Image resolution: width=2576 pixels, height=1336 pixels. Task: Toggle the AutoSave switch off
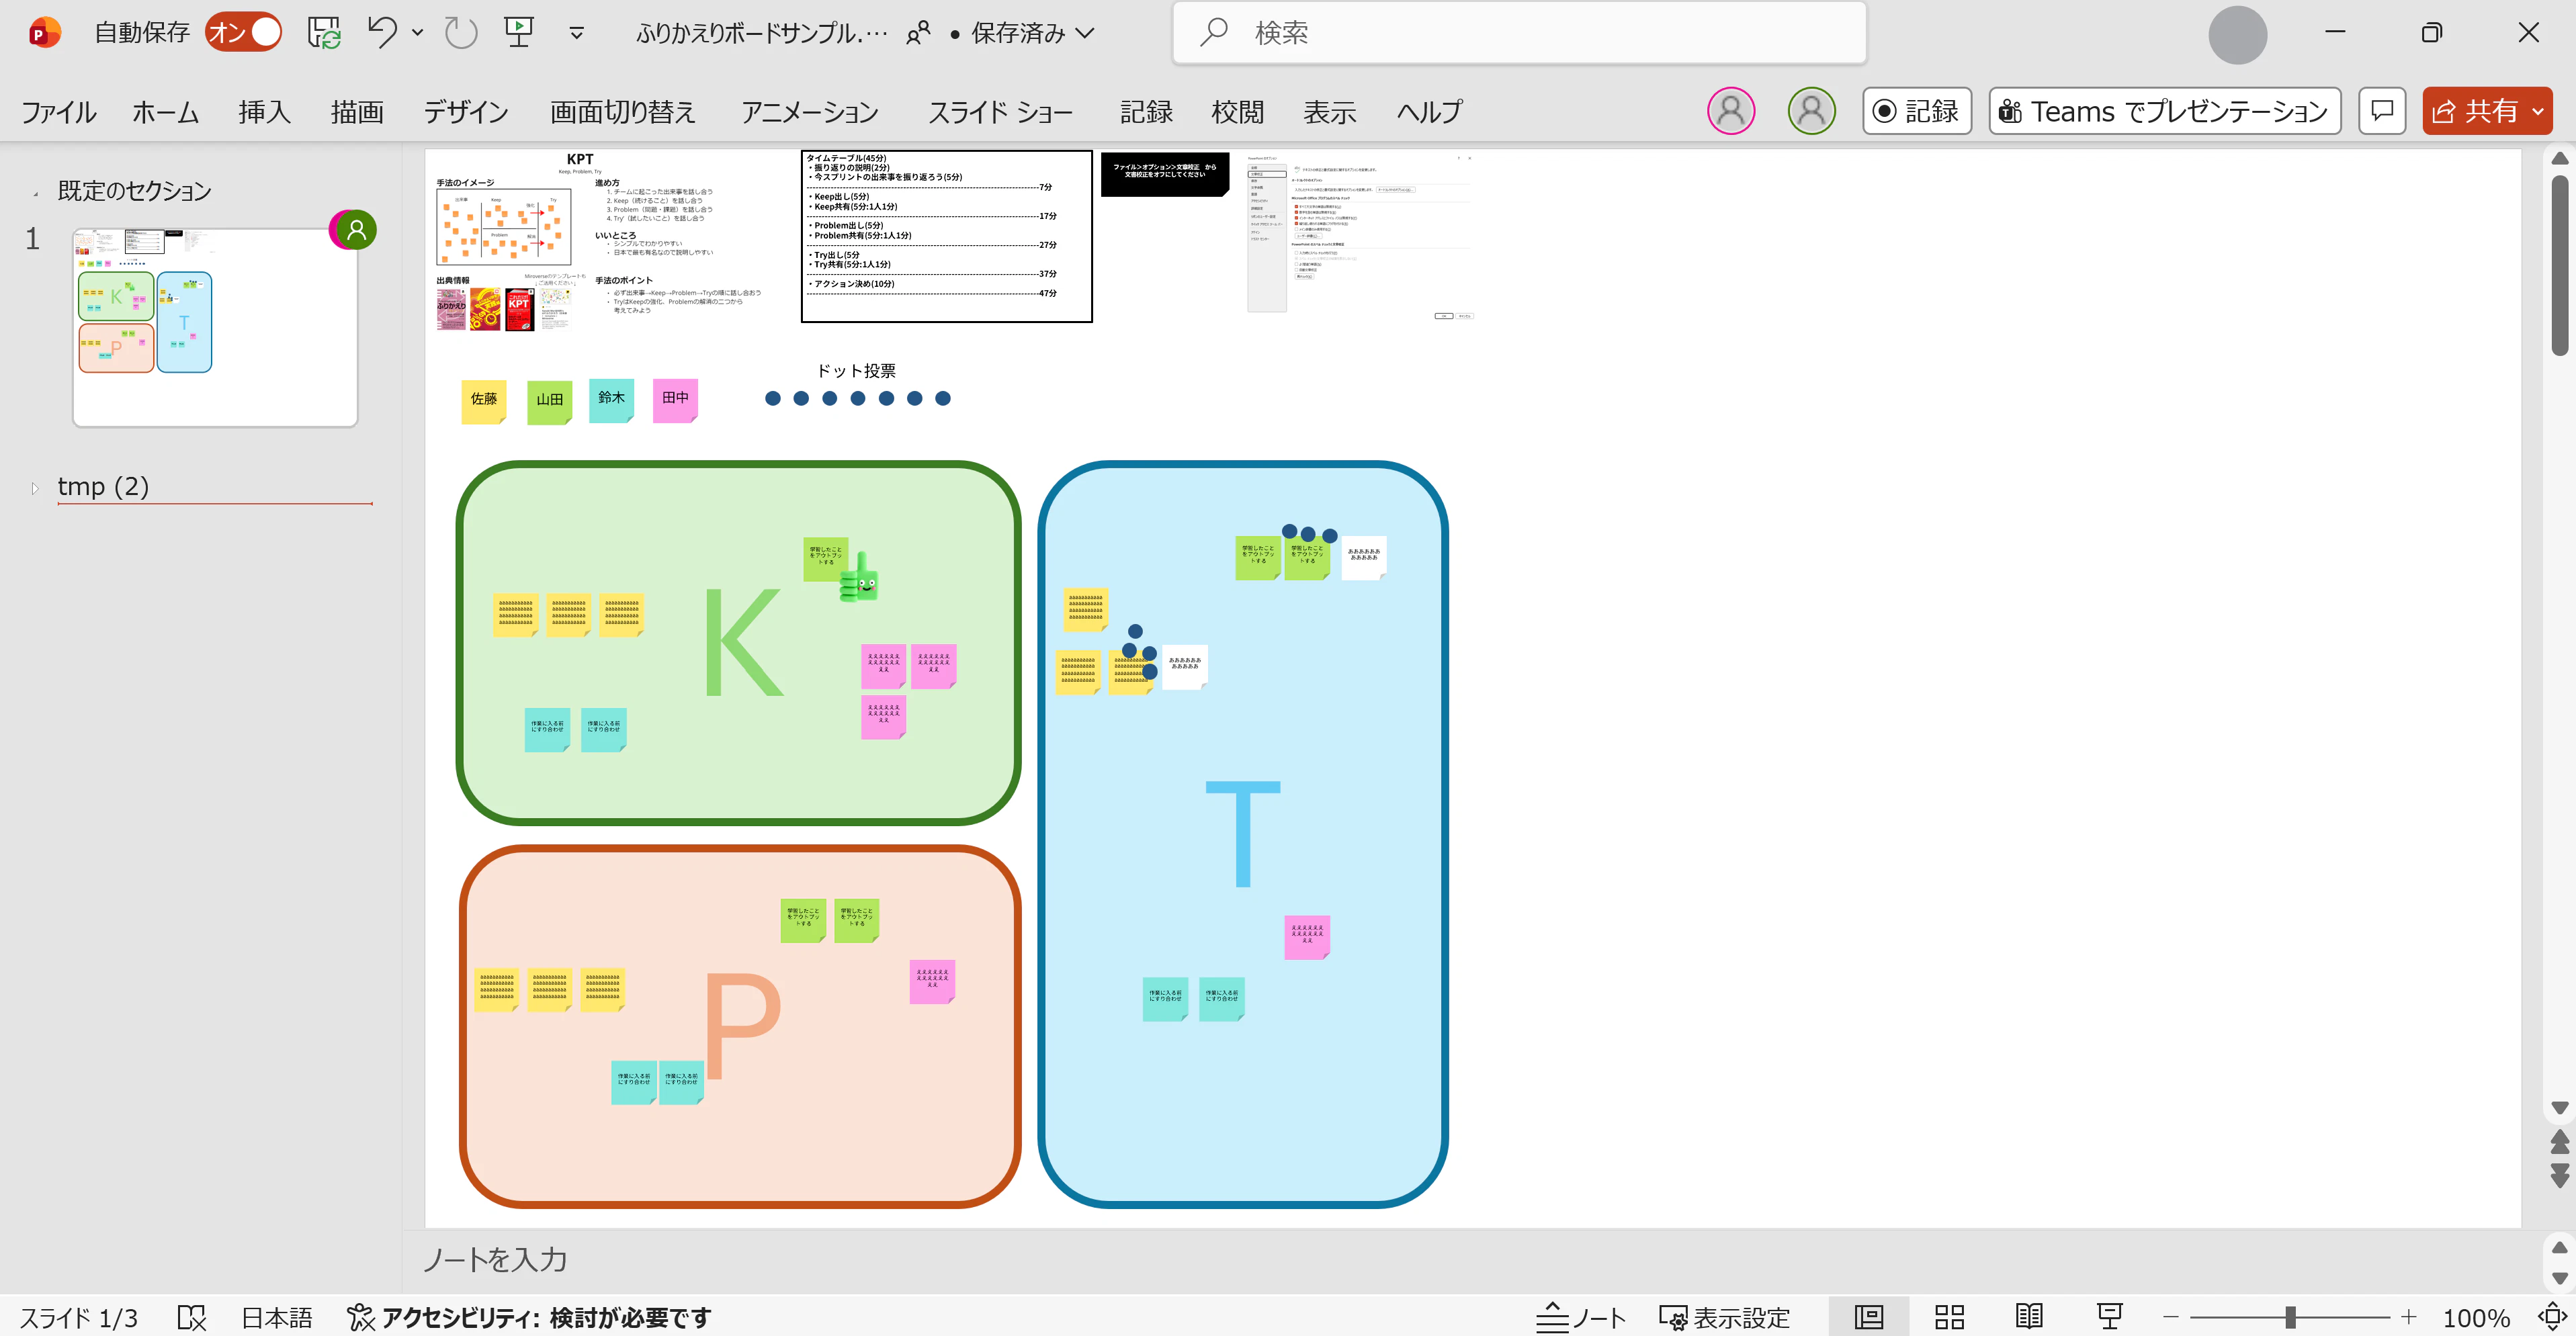tap(243, 33)
